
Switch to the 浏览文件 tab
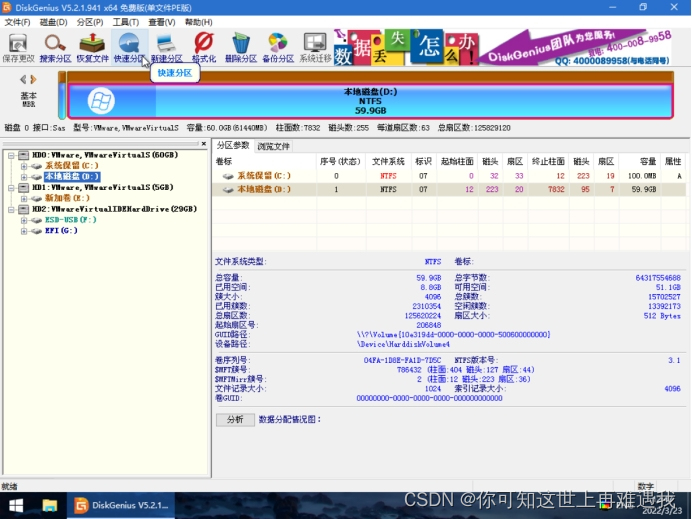[273, 147]
